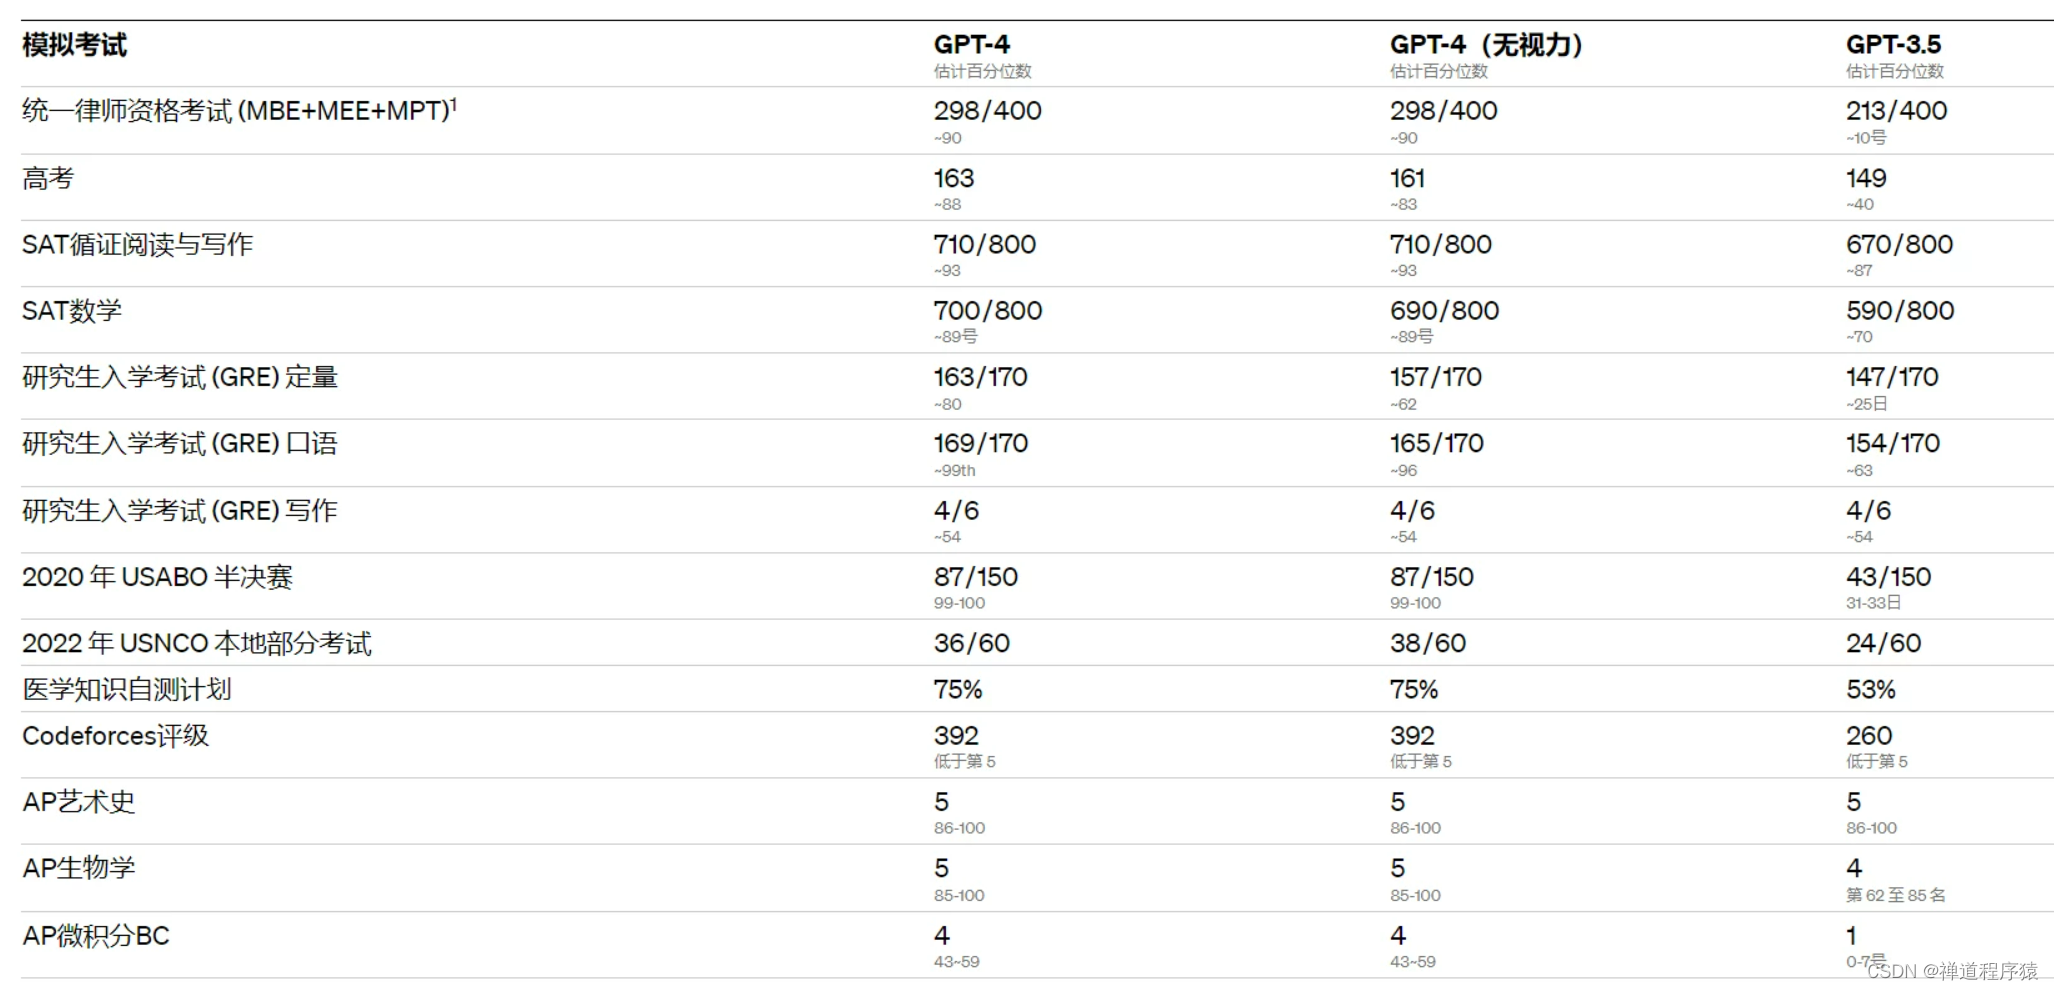Select the GPT-4 column header
Screen dimensions: 2054x990
click(x=971, y=45)
